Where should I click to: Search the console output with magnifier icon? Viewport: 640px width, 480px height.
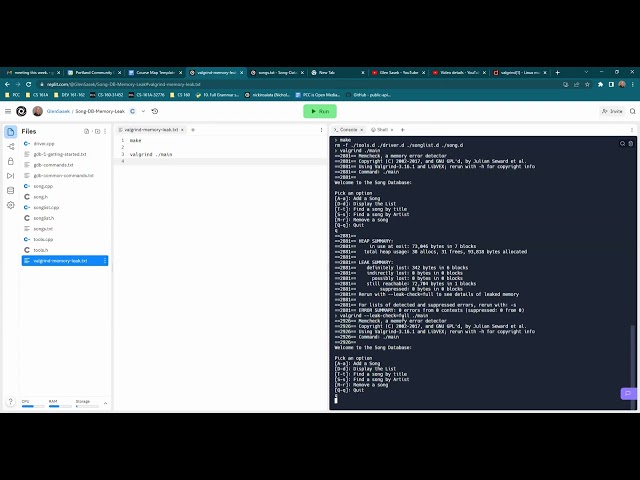pyautogui.click(x=622, y=143)
